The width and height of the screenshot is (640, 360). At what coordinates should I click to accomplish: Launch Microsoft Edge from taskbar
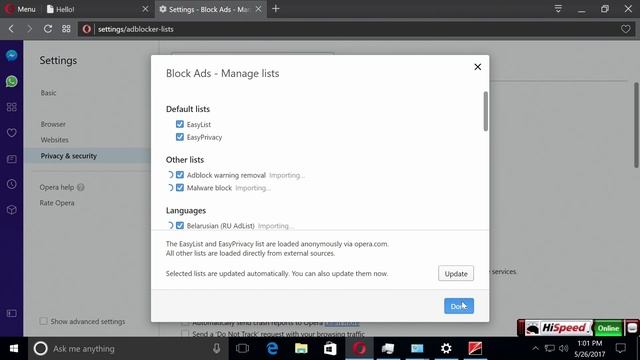coord(272,349)
